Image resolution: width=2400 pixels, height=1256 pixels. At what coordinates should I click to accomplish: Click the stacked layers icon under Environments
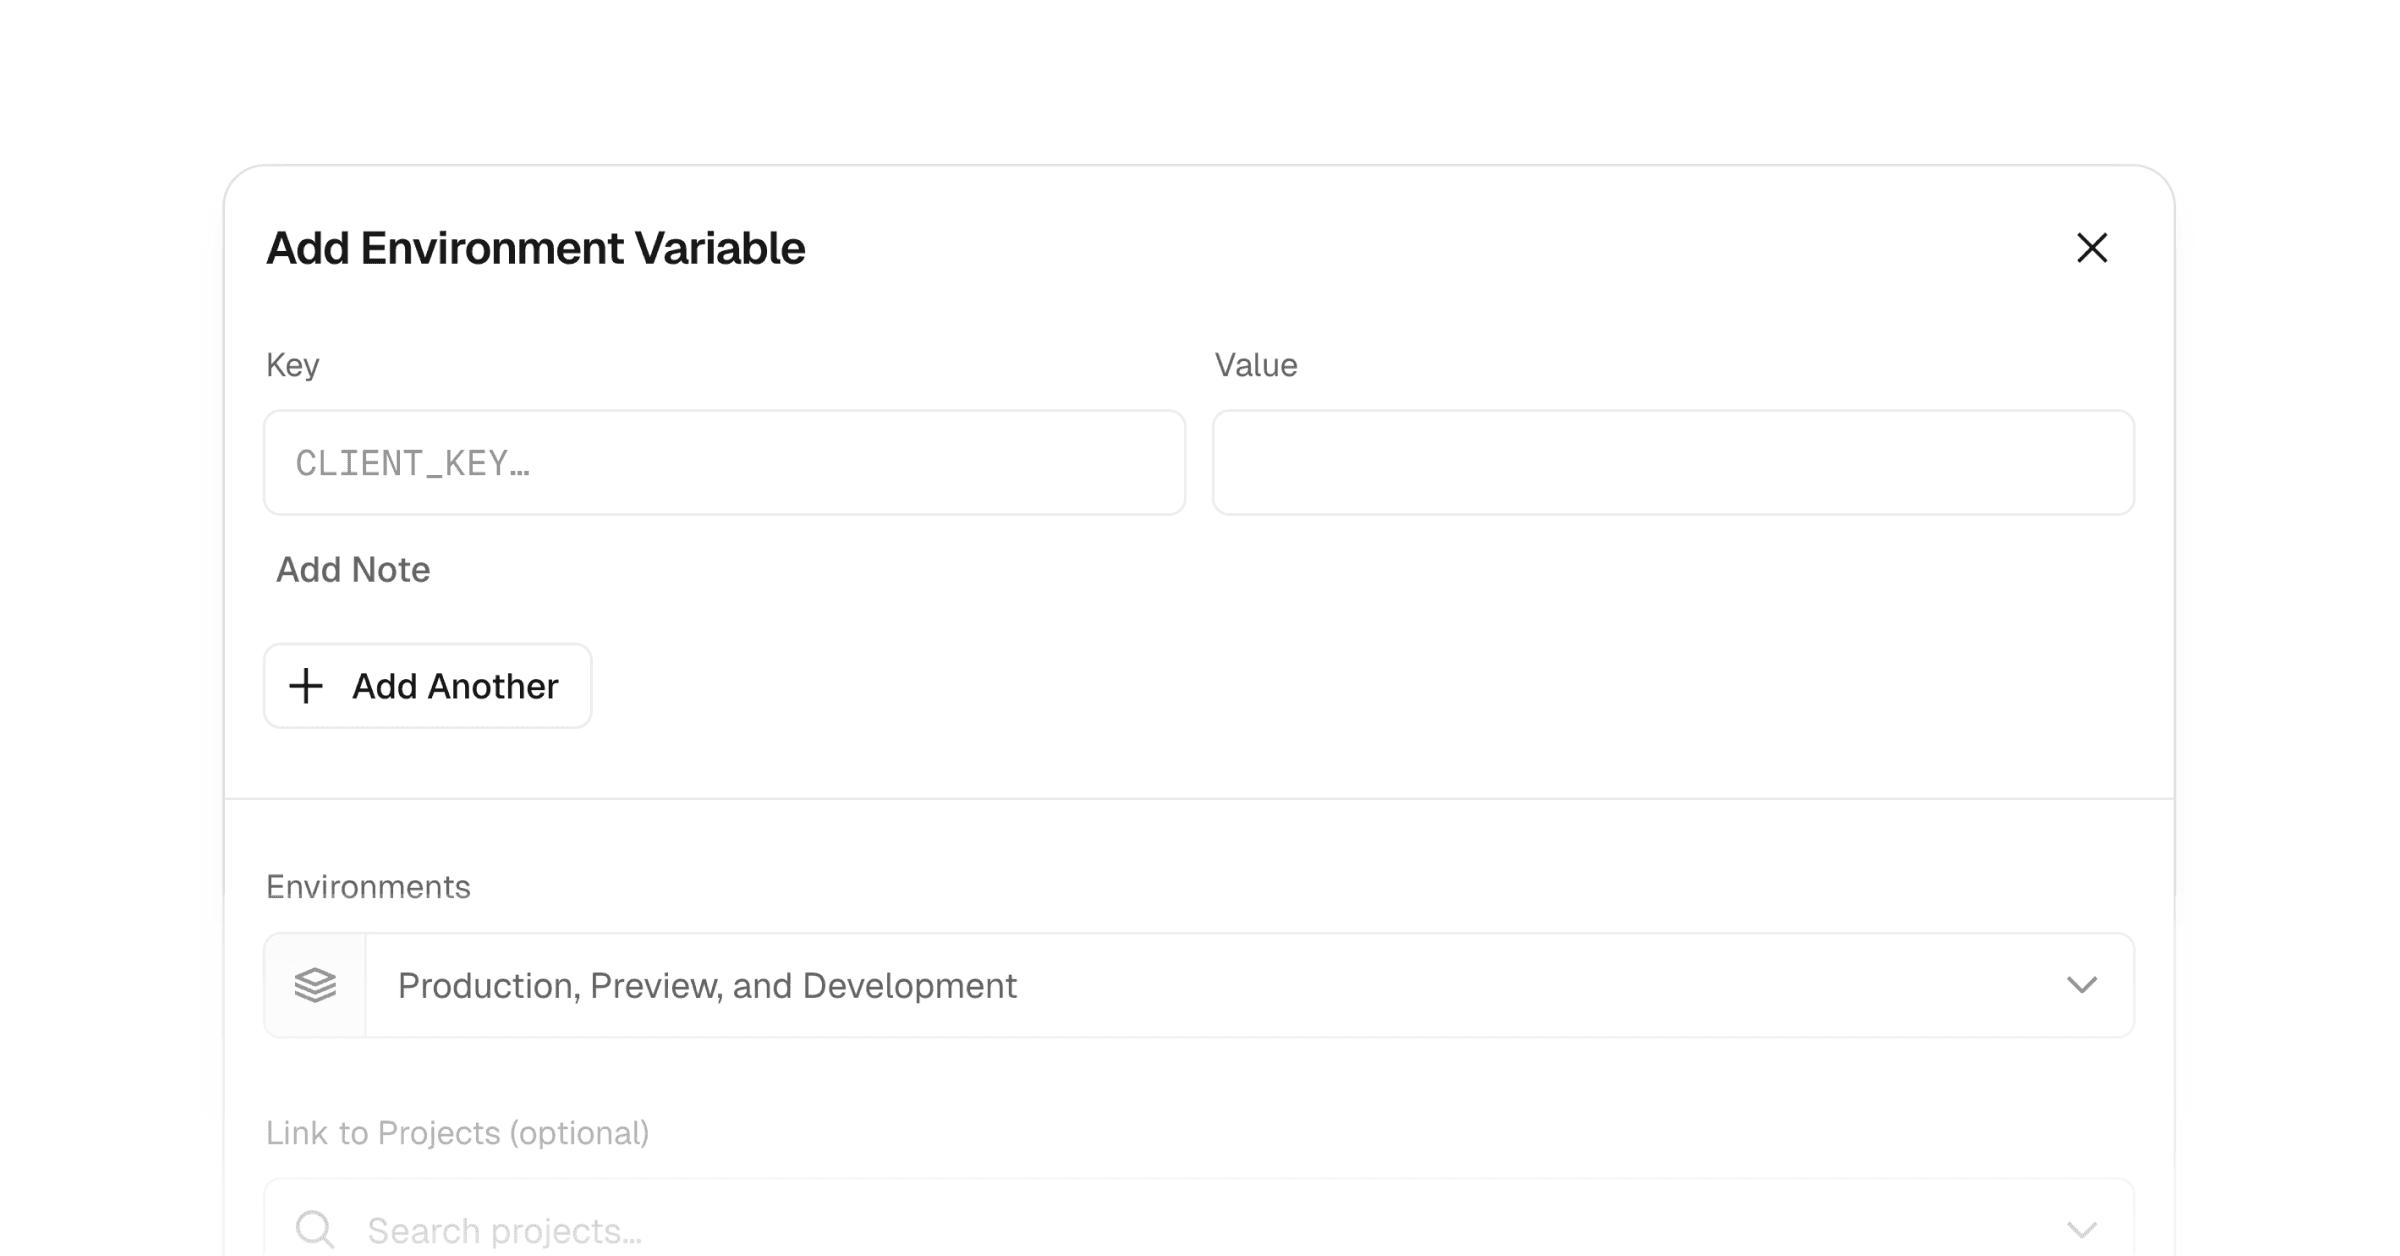(x=315, y=985)
